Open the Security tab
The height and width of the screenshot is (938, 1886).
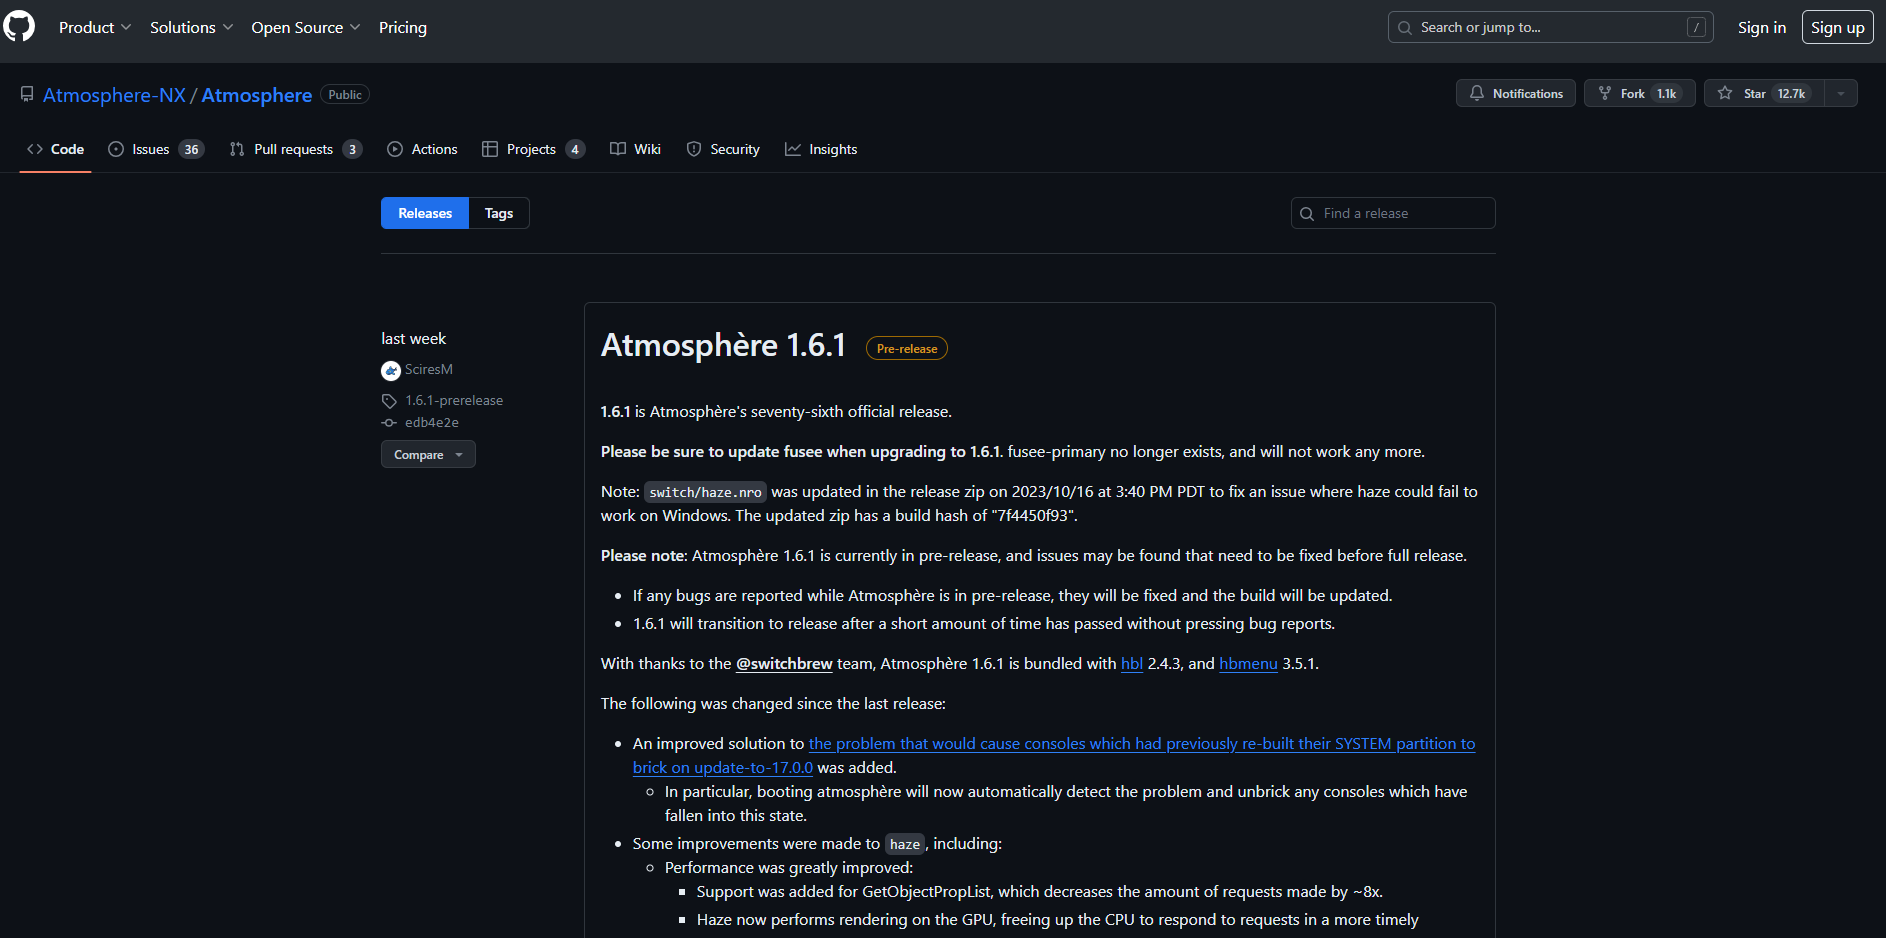pyautogui.click(x=723, y=149)
